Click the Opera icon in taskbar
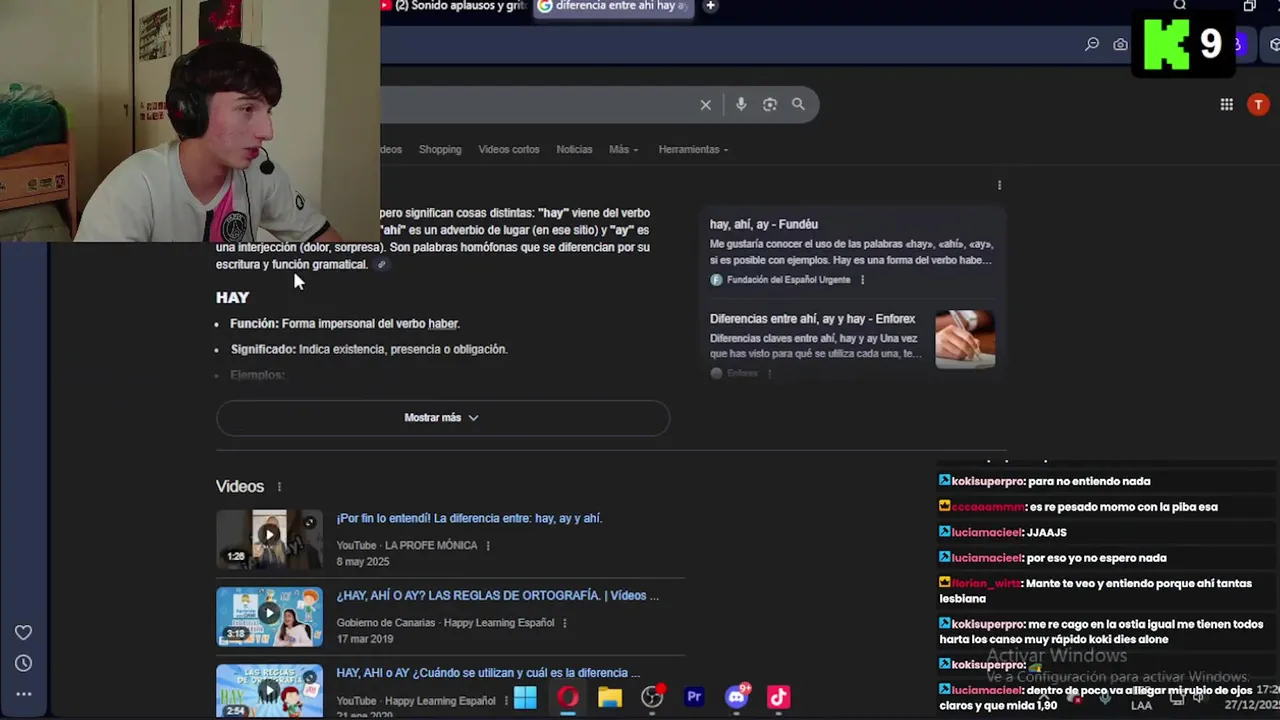 tap(567, 697)
